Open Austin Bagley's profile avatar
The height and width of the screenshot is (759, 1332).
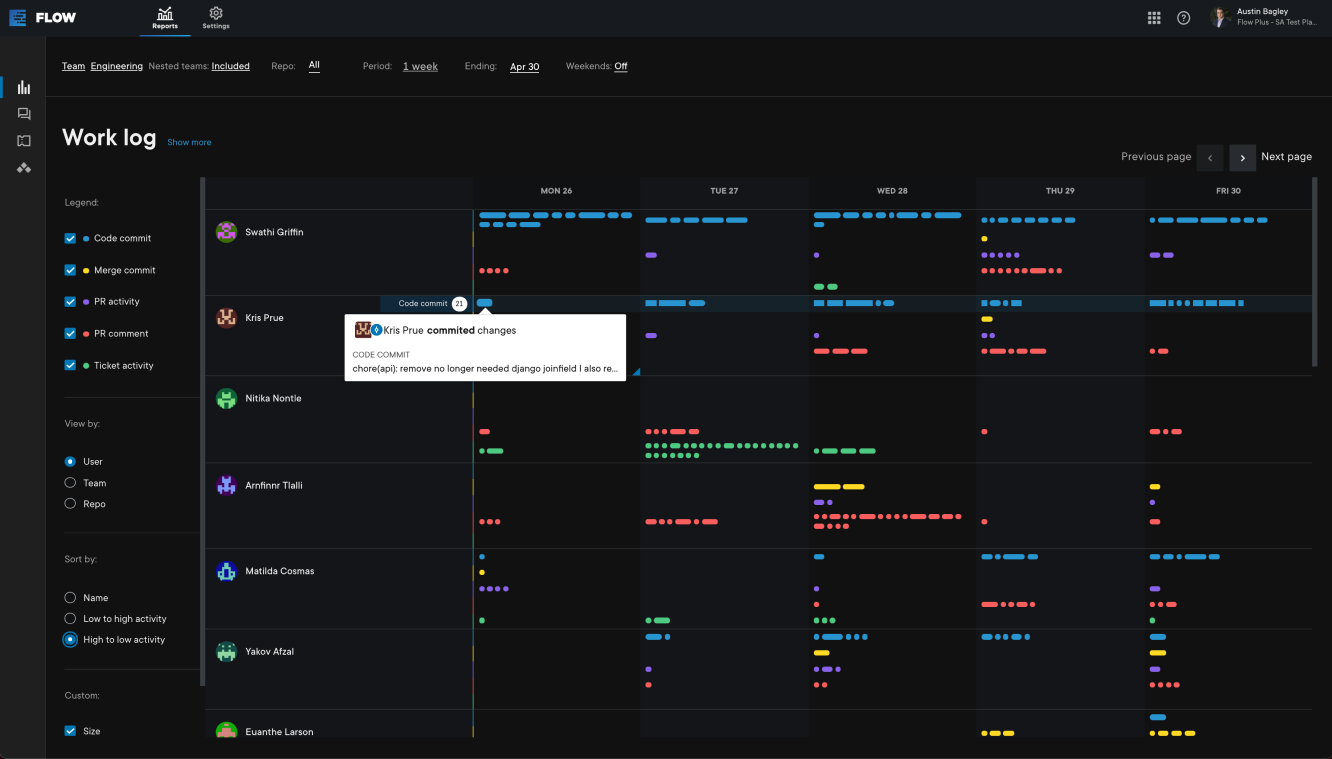(x=1219, y=17)
